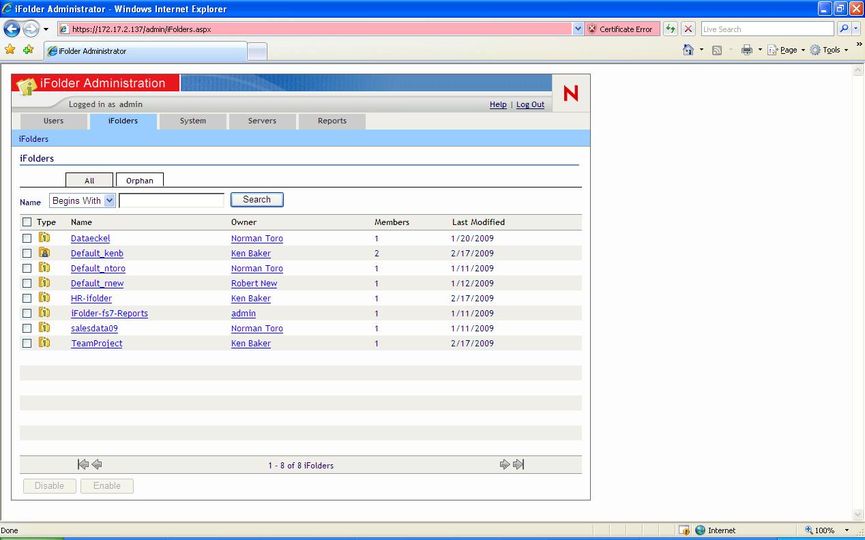The image size is (865, 540).
Task: Check the Default_rnew row checkbox
Action: pos(26,283)
